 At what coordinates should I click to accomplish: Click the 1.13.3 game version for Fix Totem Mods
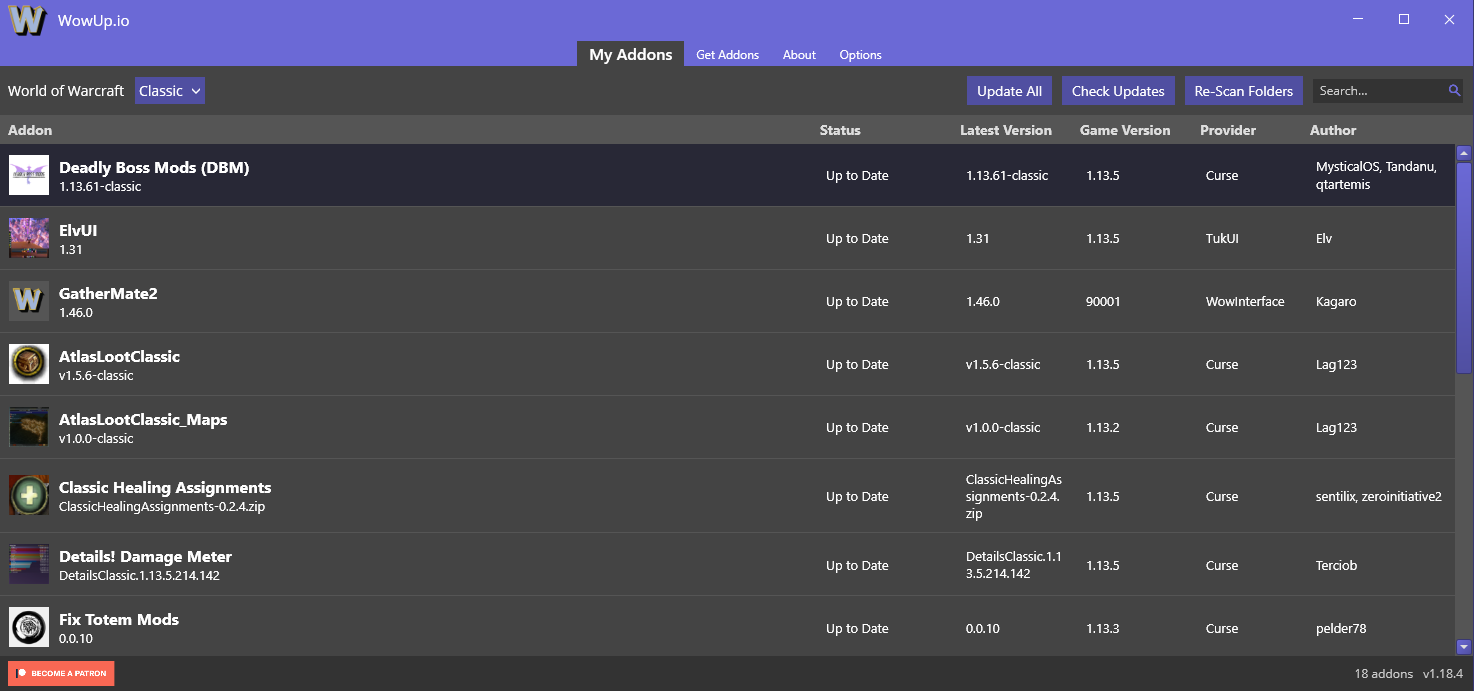click(1103, 628)
